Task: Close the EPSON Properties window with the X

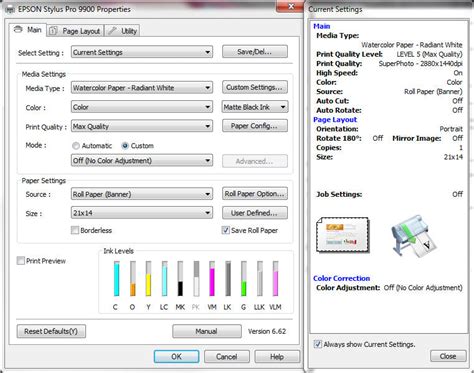Action: coord(290,7)
